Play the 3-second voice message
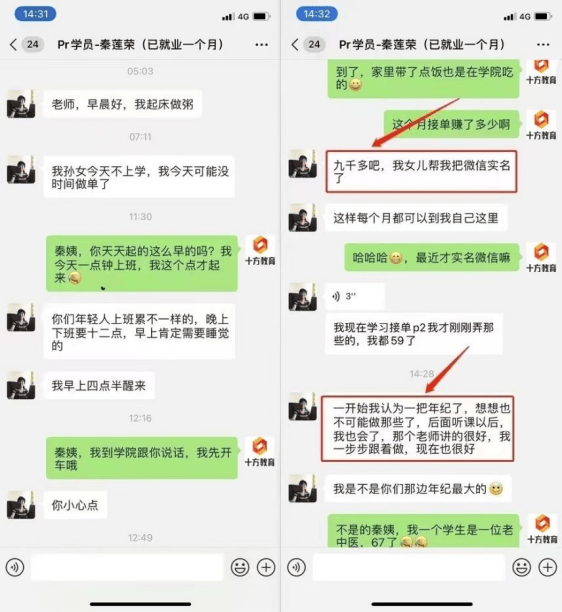 tap(355, 297)
